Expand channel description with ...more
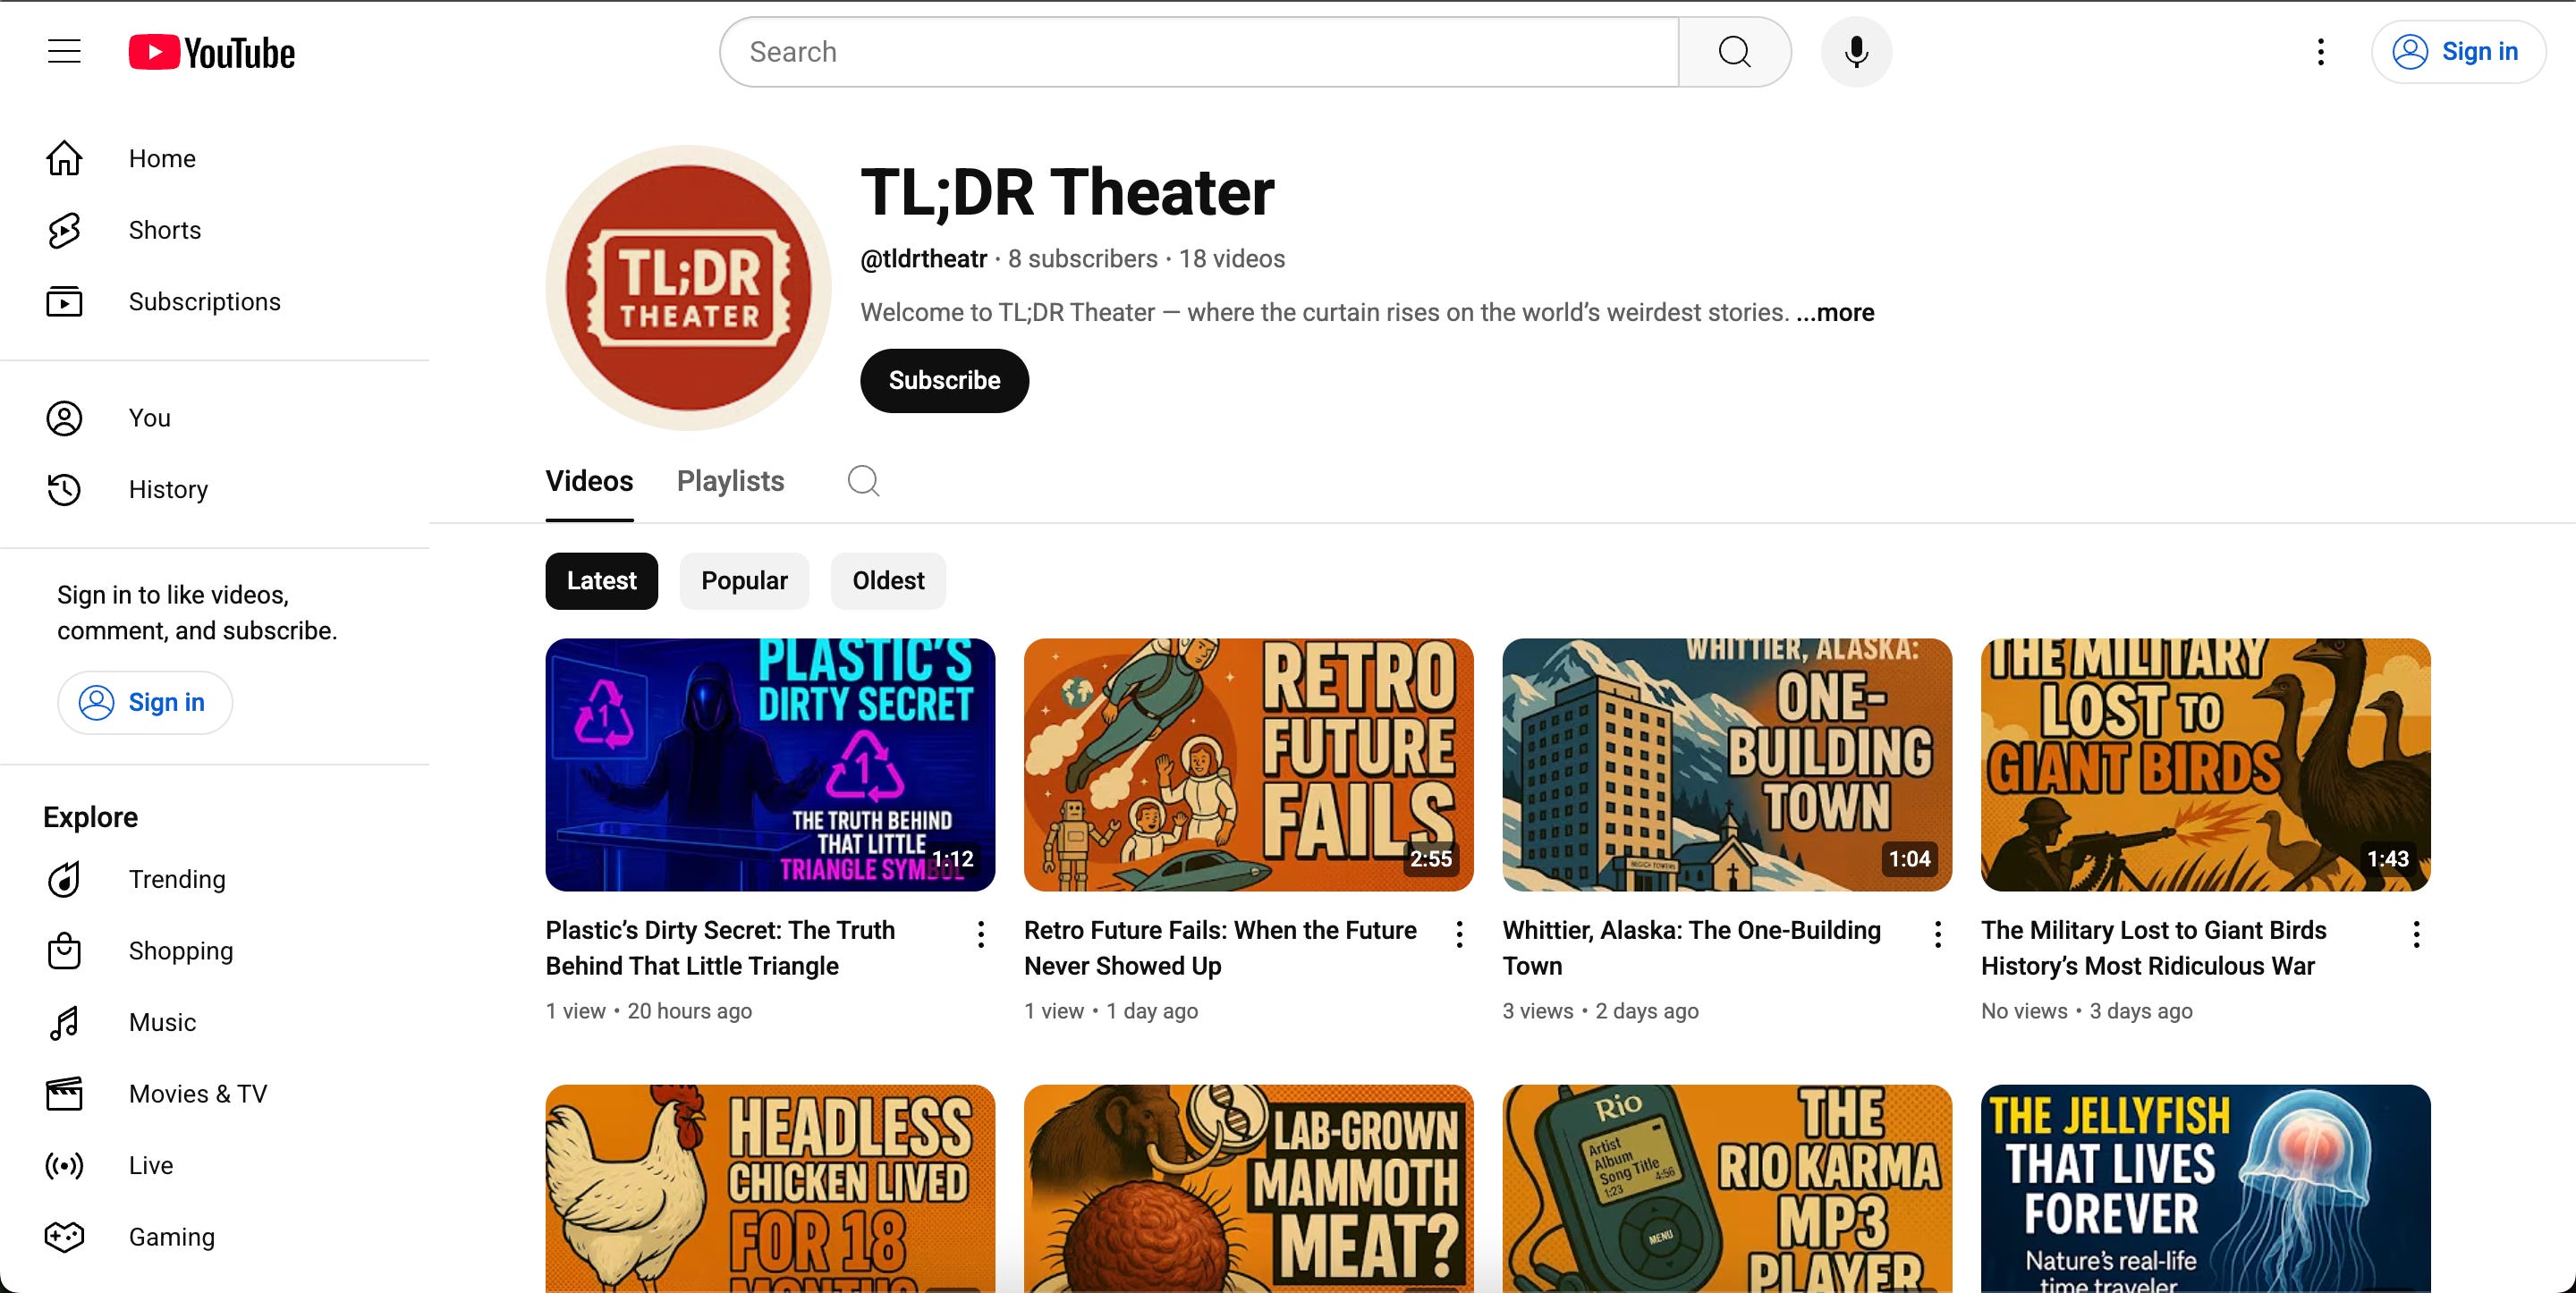The height and width of the screenshot is (1293, 2576). click(x=1835, y=313)
